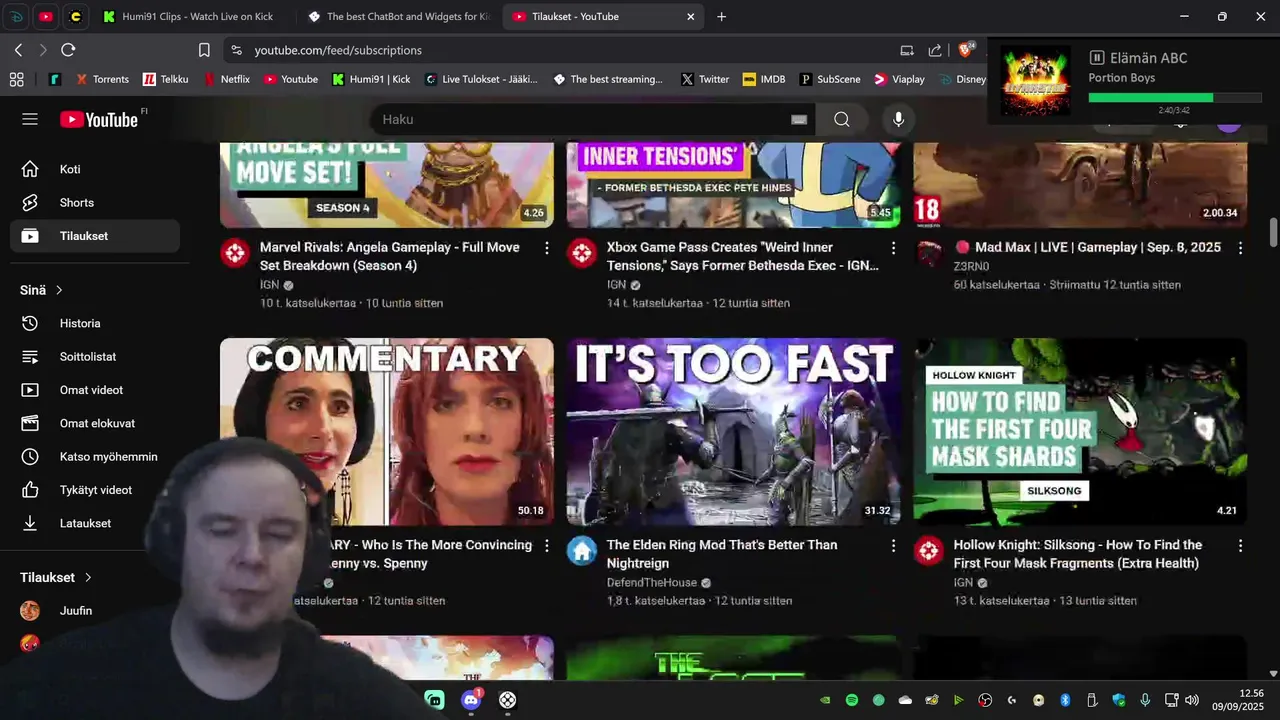
Task: Open the YouTube hamburger guide menu
Action: point(30,119)
